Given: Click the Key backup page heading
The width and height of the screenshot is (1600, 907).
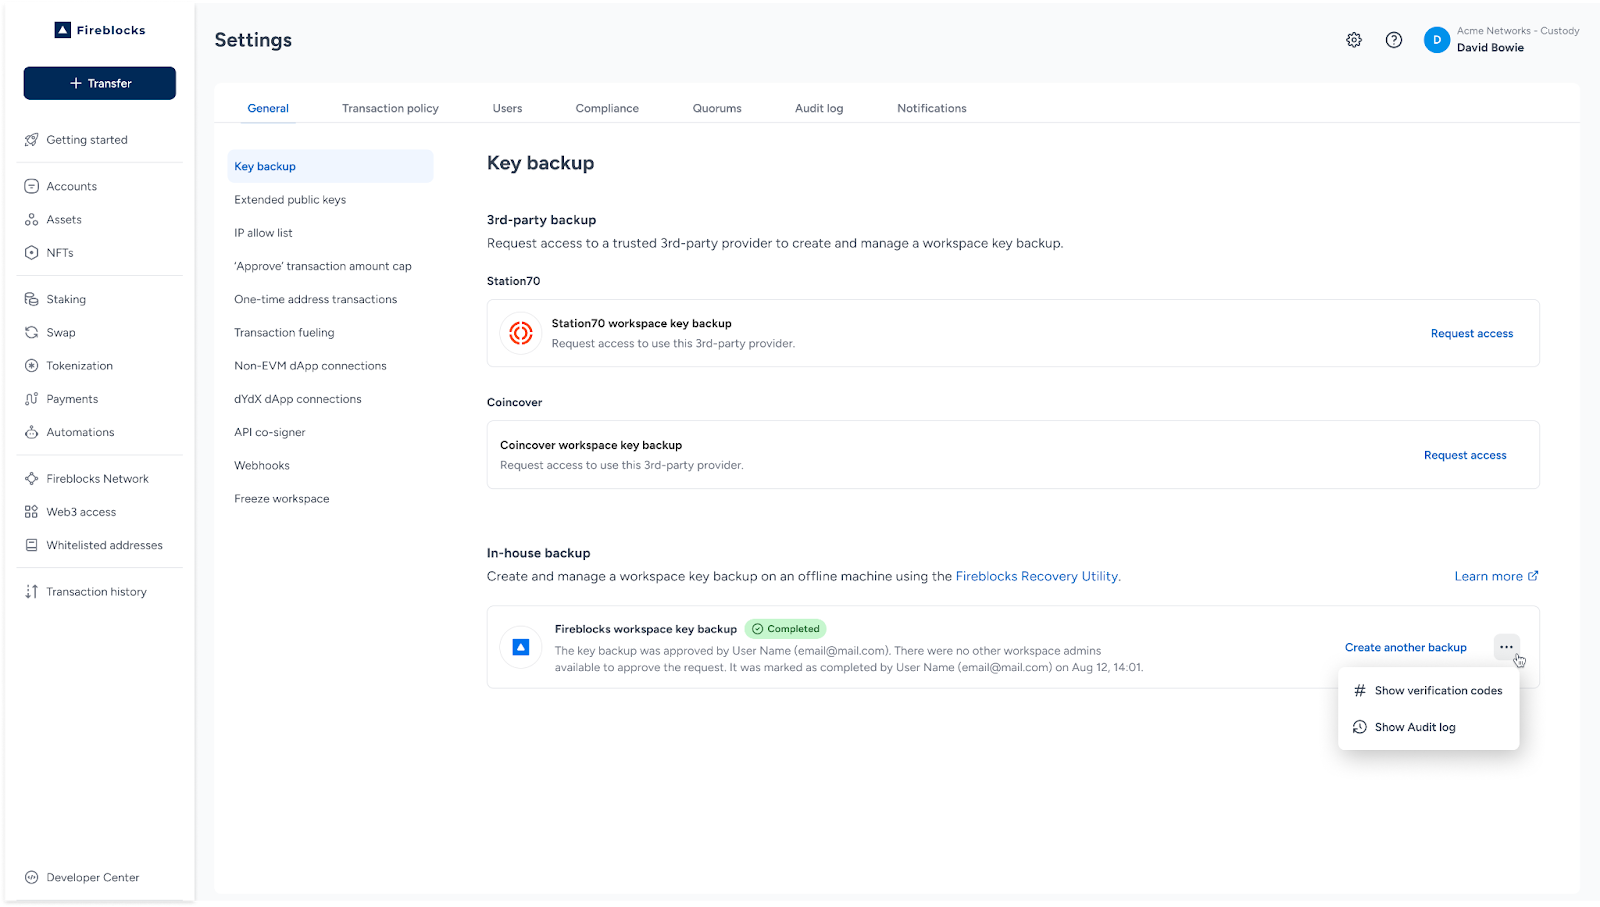Looking at the screenshot, I should tap(541, 163).
